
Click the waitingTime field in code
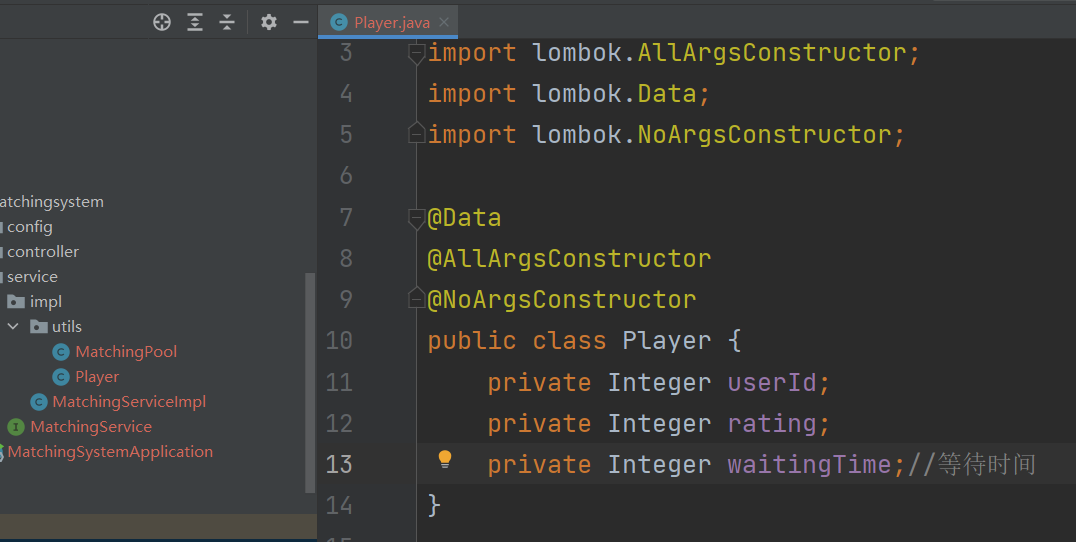tap(809, 464)
